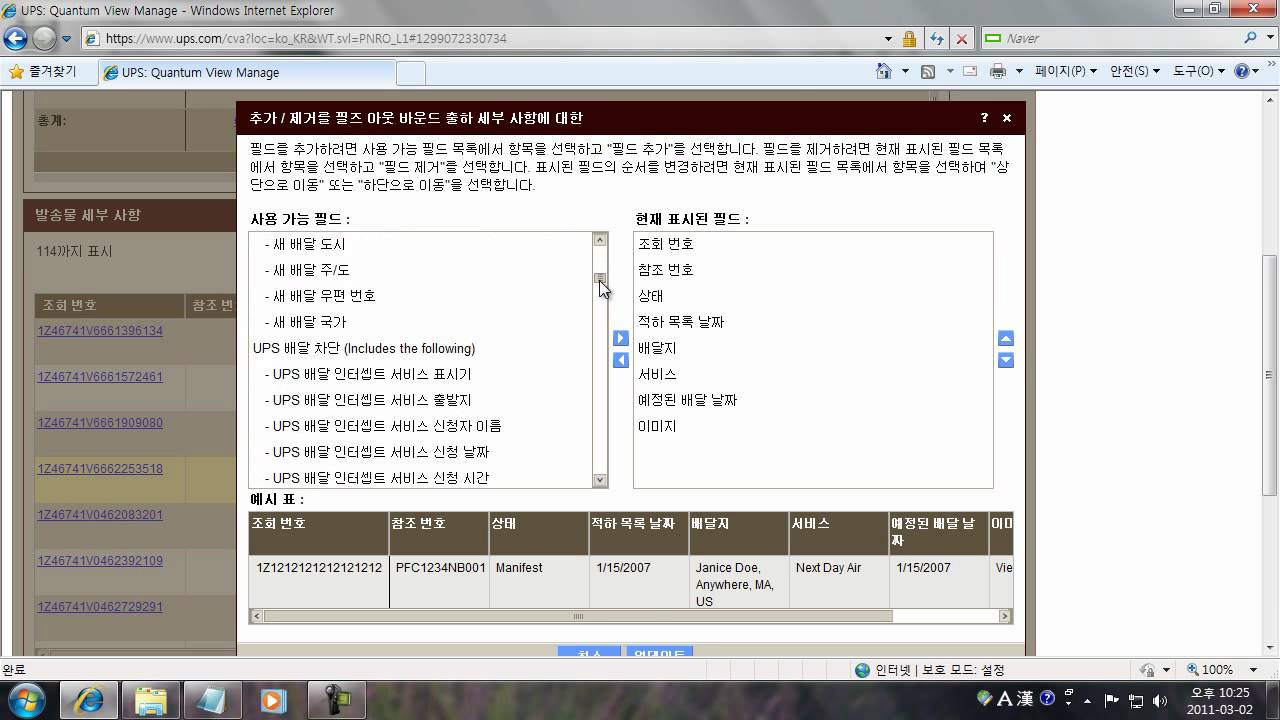This screenshot has width=1280, height=720.
Task: Open tracking link 1Z46741V0462083201
Action: point(100,515)
